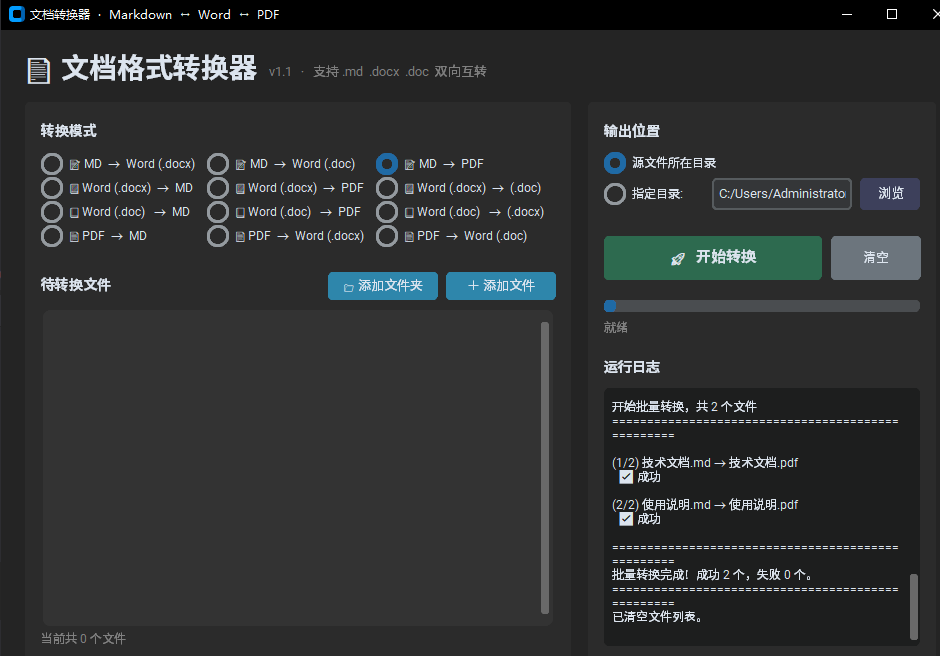940x656 pixels.
Task: Click the success checkmark under 技术文档.pdf
Action: pos(626,477)
